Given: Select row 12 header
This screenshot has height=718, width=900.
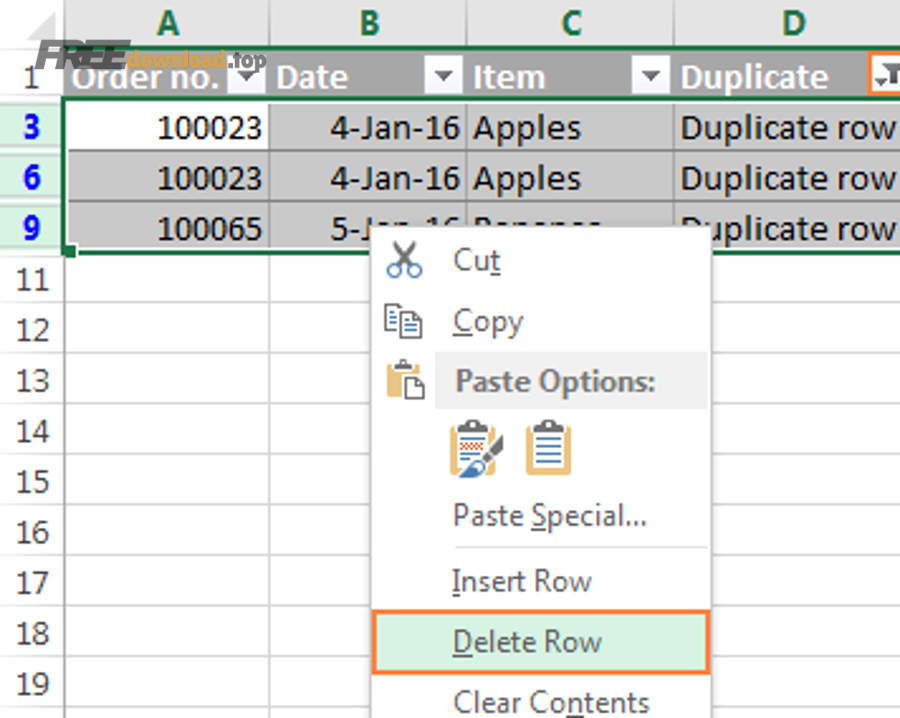Looking at the screenshot, I should (32, 331).
